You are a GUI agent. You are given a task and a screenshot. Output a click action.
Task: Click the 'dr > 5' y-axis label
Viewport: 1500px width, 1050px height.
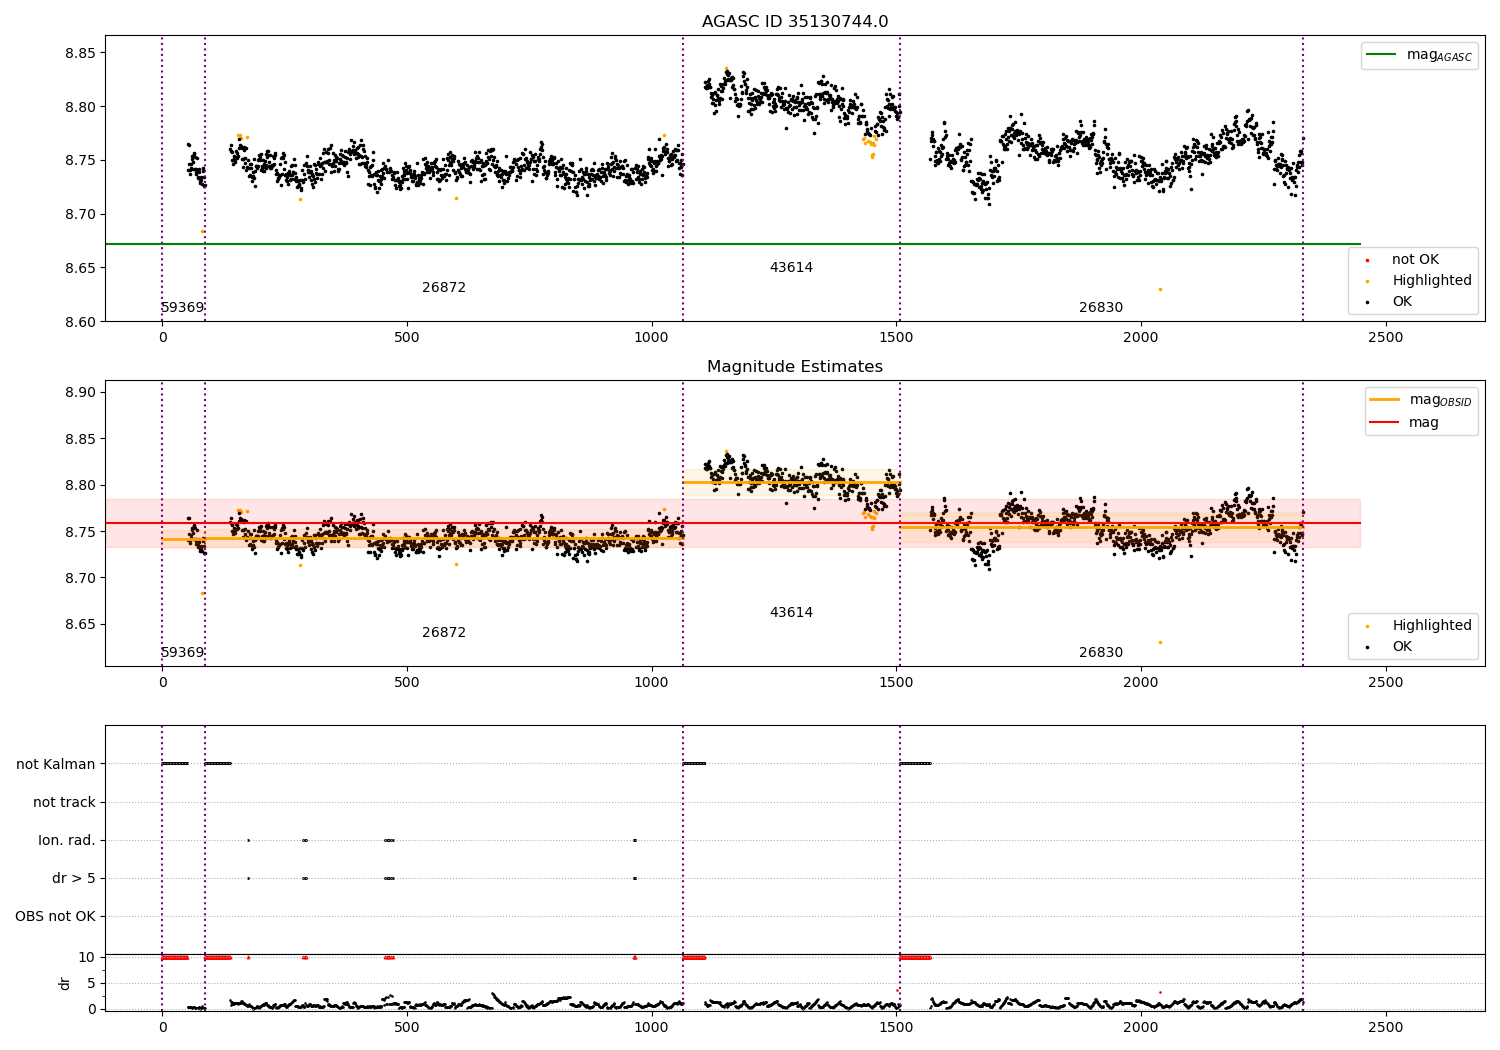[x=74, y=878]
